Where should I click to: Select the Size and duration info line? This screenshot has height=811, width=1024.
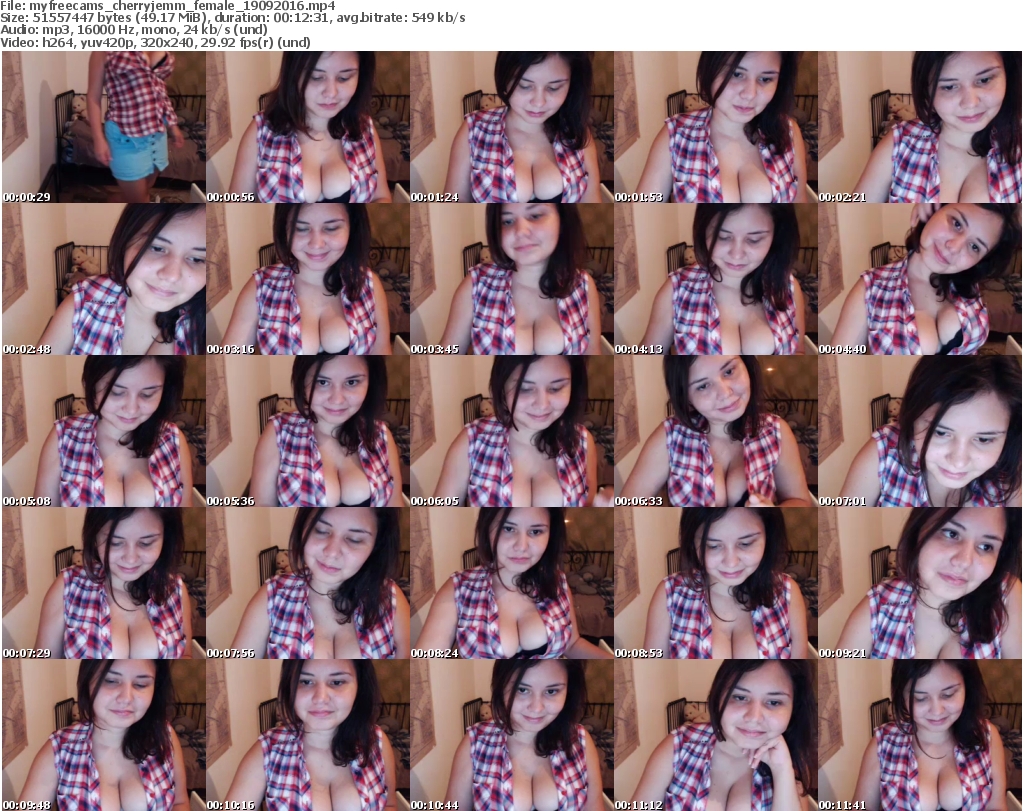[x=233, y=18]
